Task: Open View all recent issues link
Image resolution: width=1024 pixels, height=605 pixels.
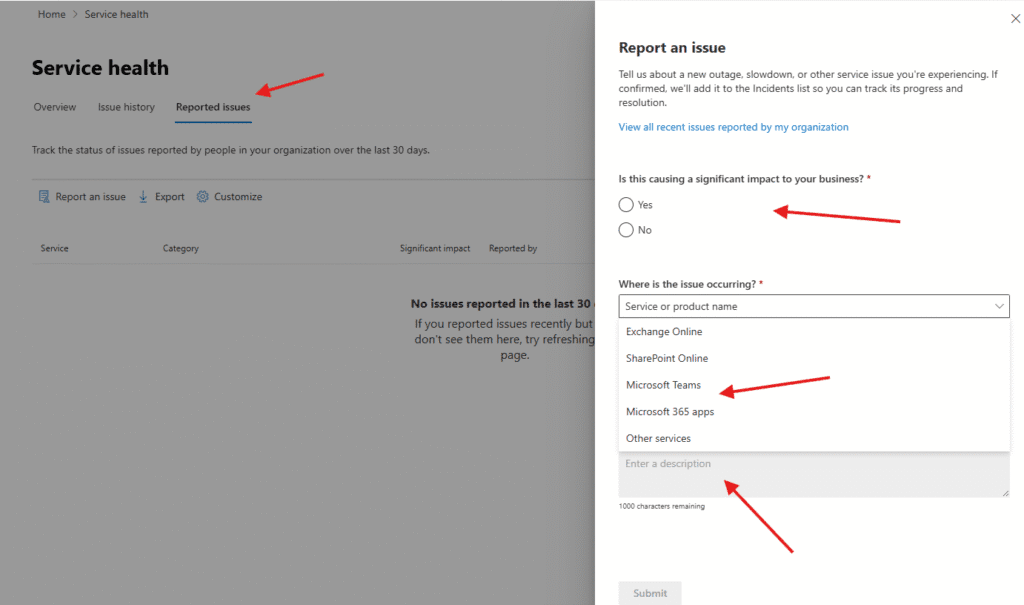Action: (x=733, y=127)
